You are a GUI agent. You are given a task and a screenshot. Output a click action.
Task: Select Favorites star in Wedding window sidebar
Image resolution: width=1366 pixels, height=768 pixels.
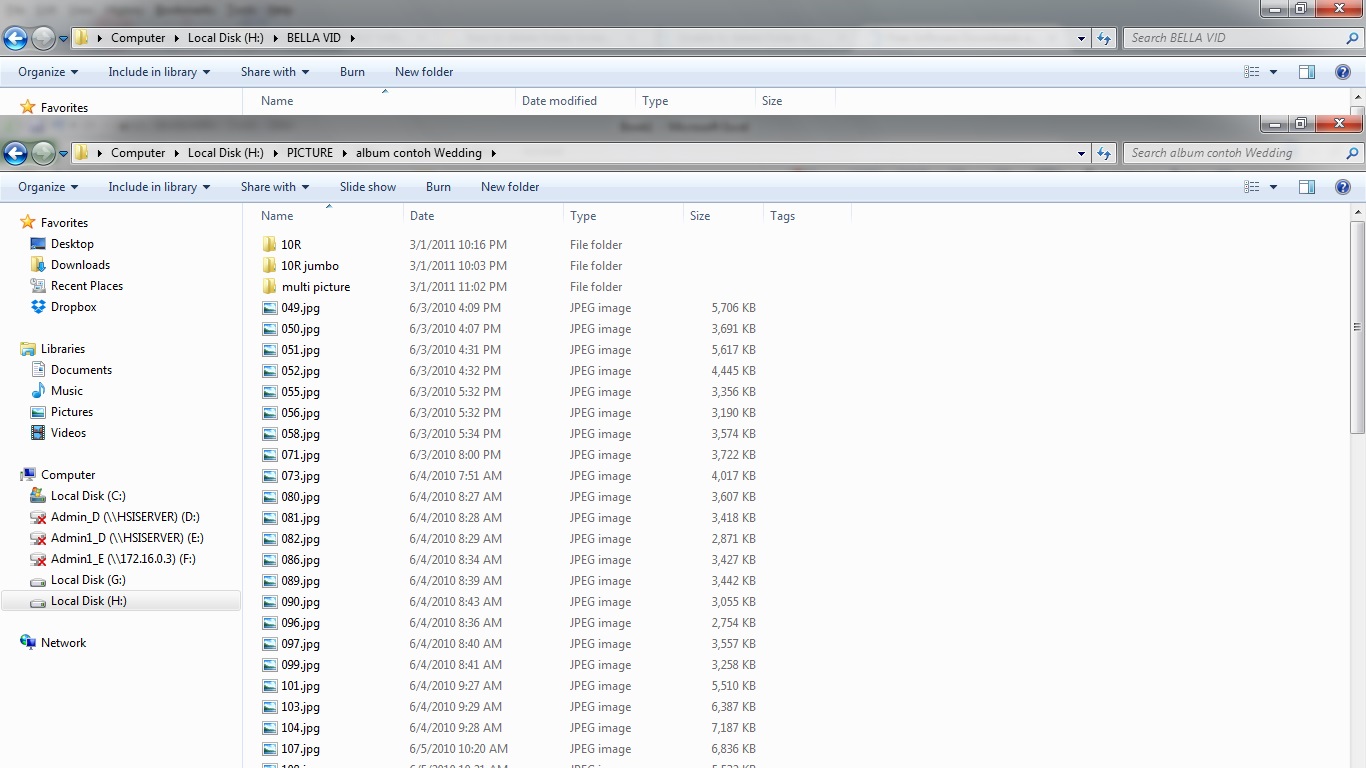pyautogui.click(x=28, y=222)
